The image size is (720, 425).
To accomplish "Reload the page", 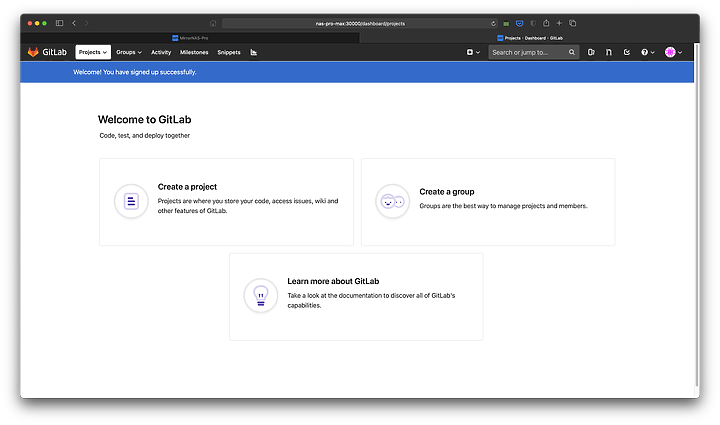I will (x=493, y=23).
